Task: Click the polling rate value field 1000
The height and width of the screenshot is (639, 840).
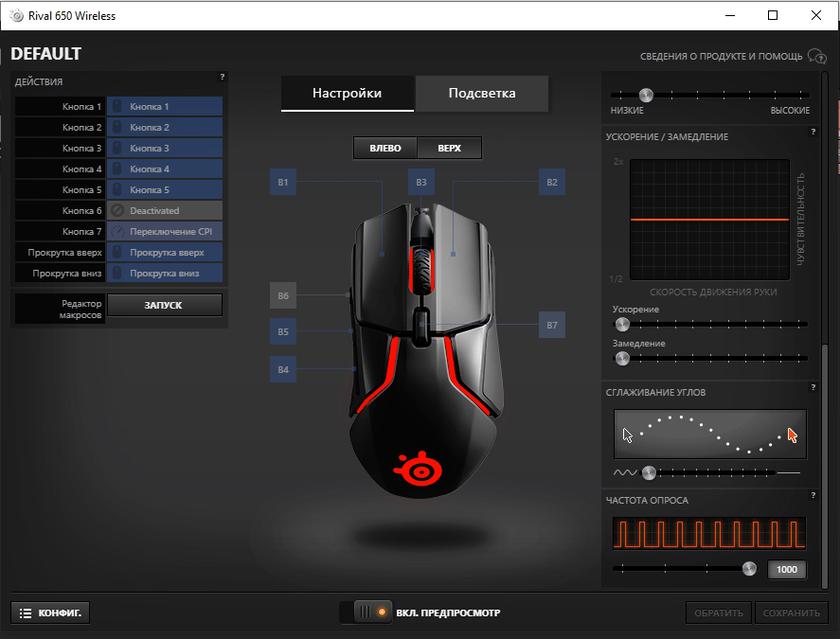Action: pos(786,569)
